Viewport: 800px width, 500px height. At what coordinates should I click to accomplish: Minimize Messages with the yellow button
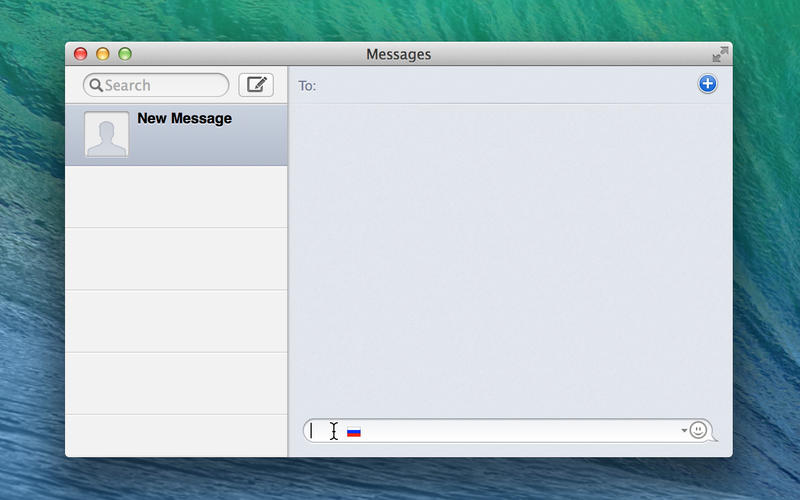(103, 54)
